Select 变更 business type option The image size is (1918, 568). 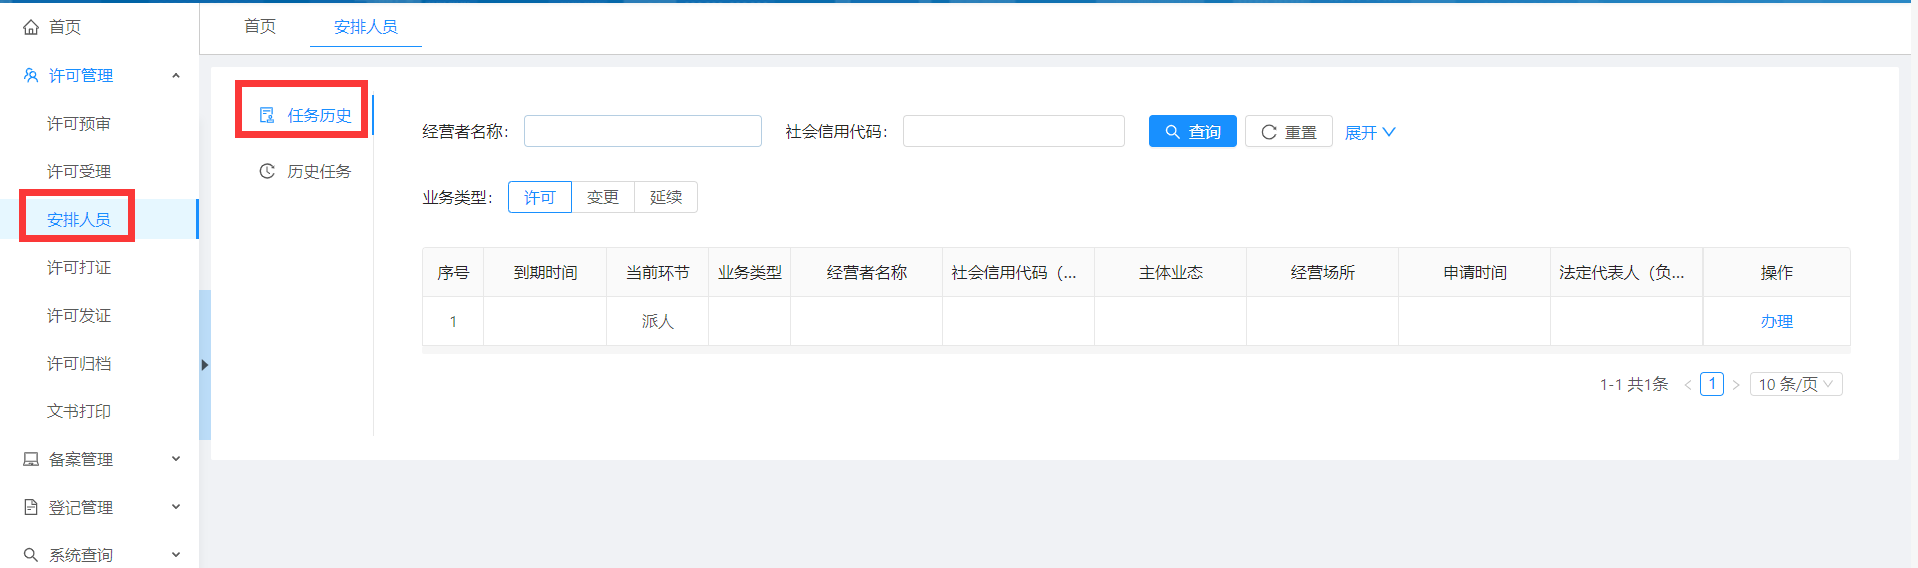[602, 197]
